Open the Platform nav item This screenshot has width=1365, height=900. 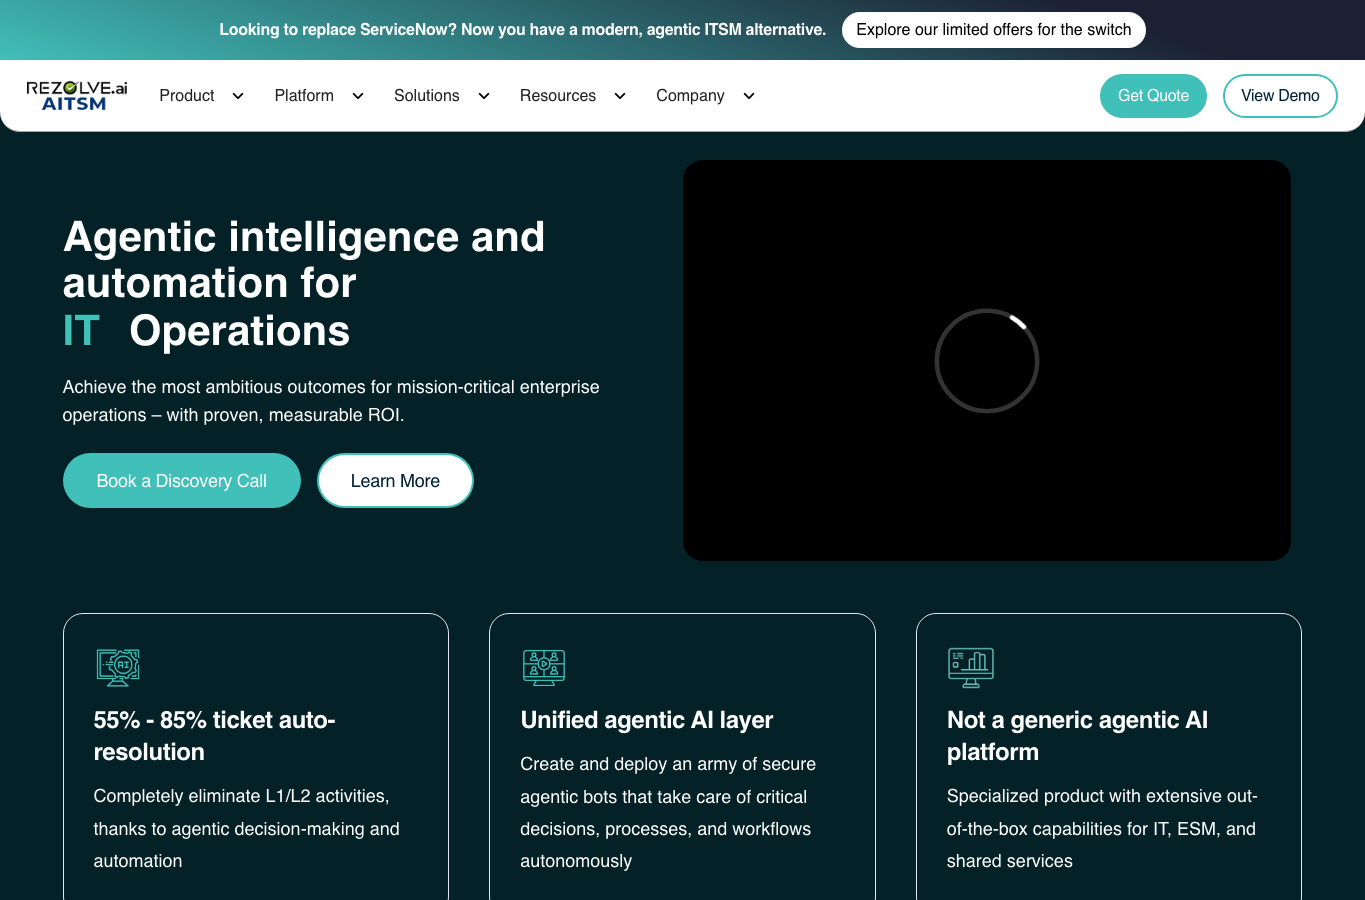point(304,96)
